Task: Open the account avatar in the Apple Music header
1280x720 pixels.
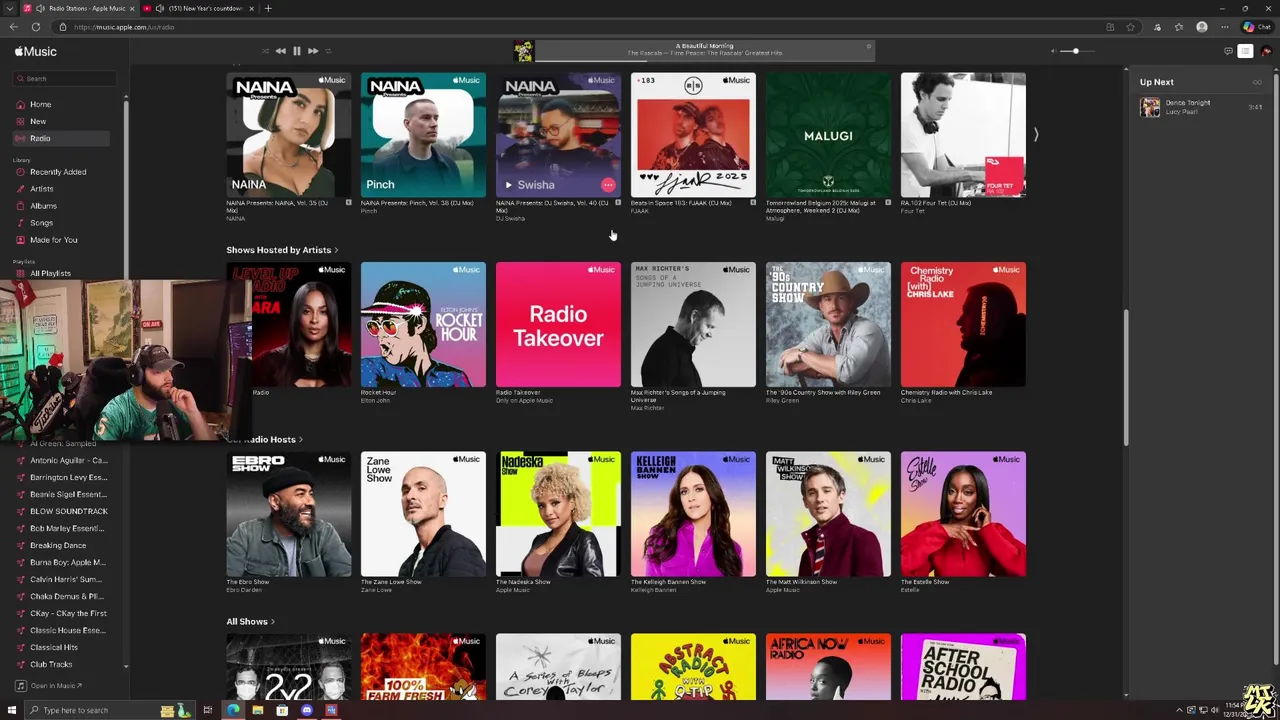Action: pos(1266,51)
